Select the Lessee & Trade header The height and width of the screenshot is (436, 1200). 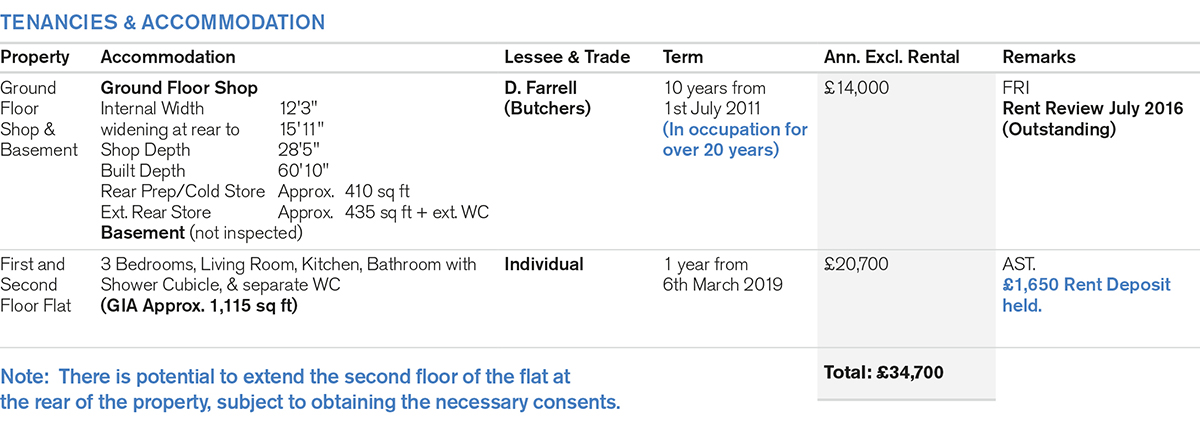pos(567,58)
